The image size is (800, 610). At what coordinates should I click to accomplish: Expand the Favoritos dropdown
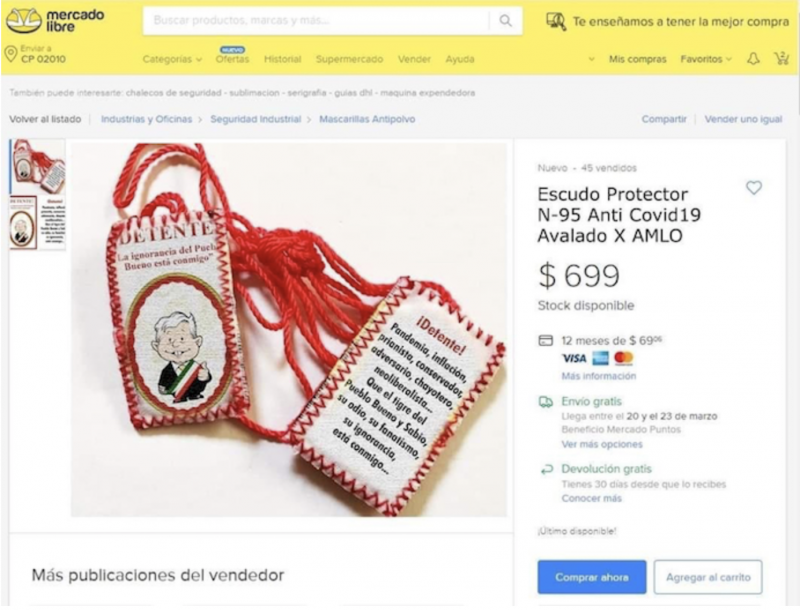pyautogui.click(x=706, y=59)
